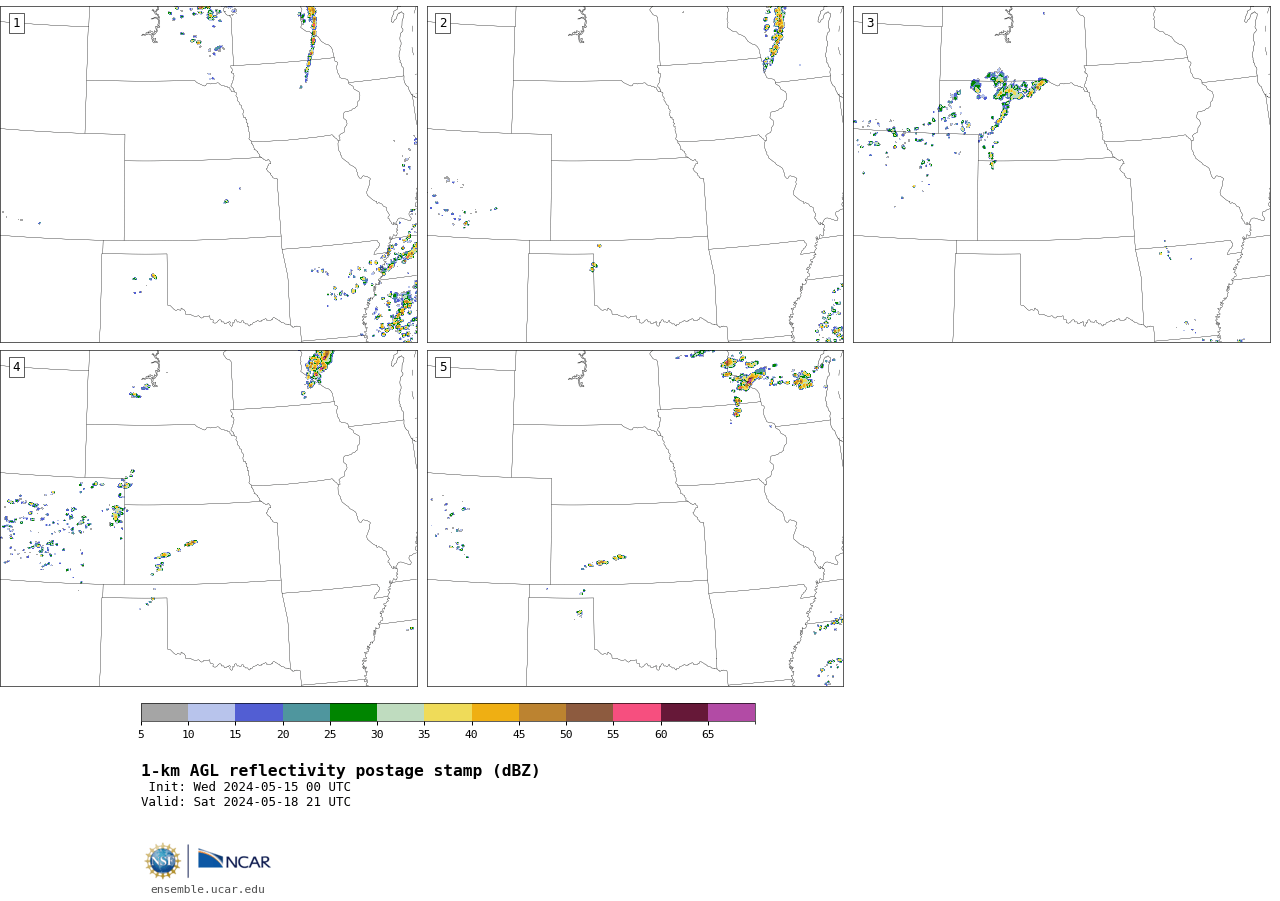Screen dimensions: 1280x901
Task: Open postage stamp panel 4 map
Action: click(208, 518)
